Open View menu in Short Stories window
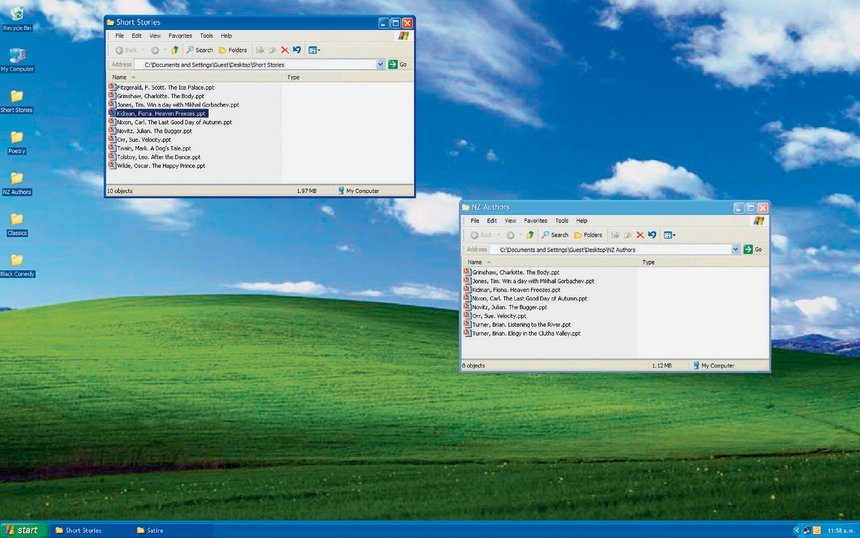Screen dimensions: 860x538 coord(155,36)
